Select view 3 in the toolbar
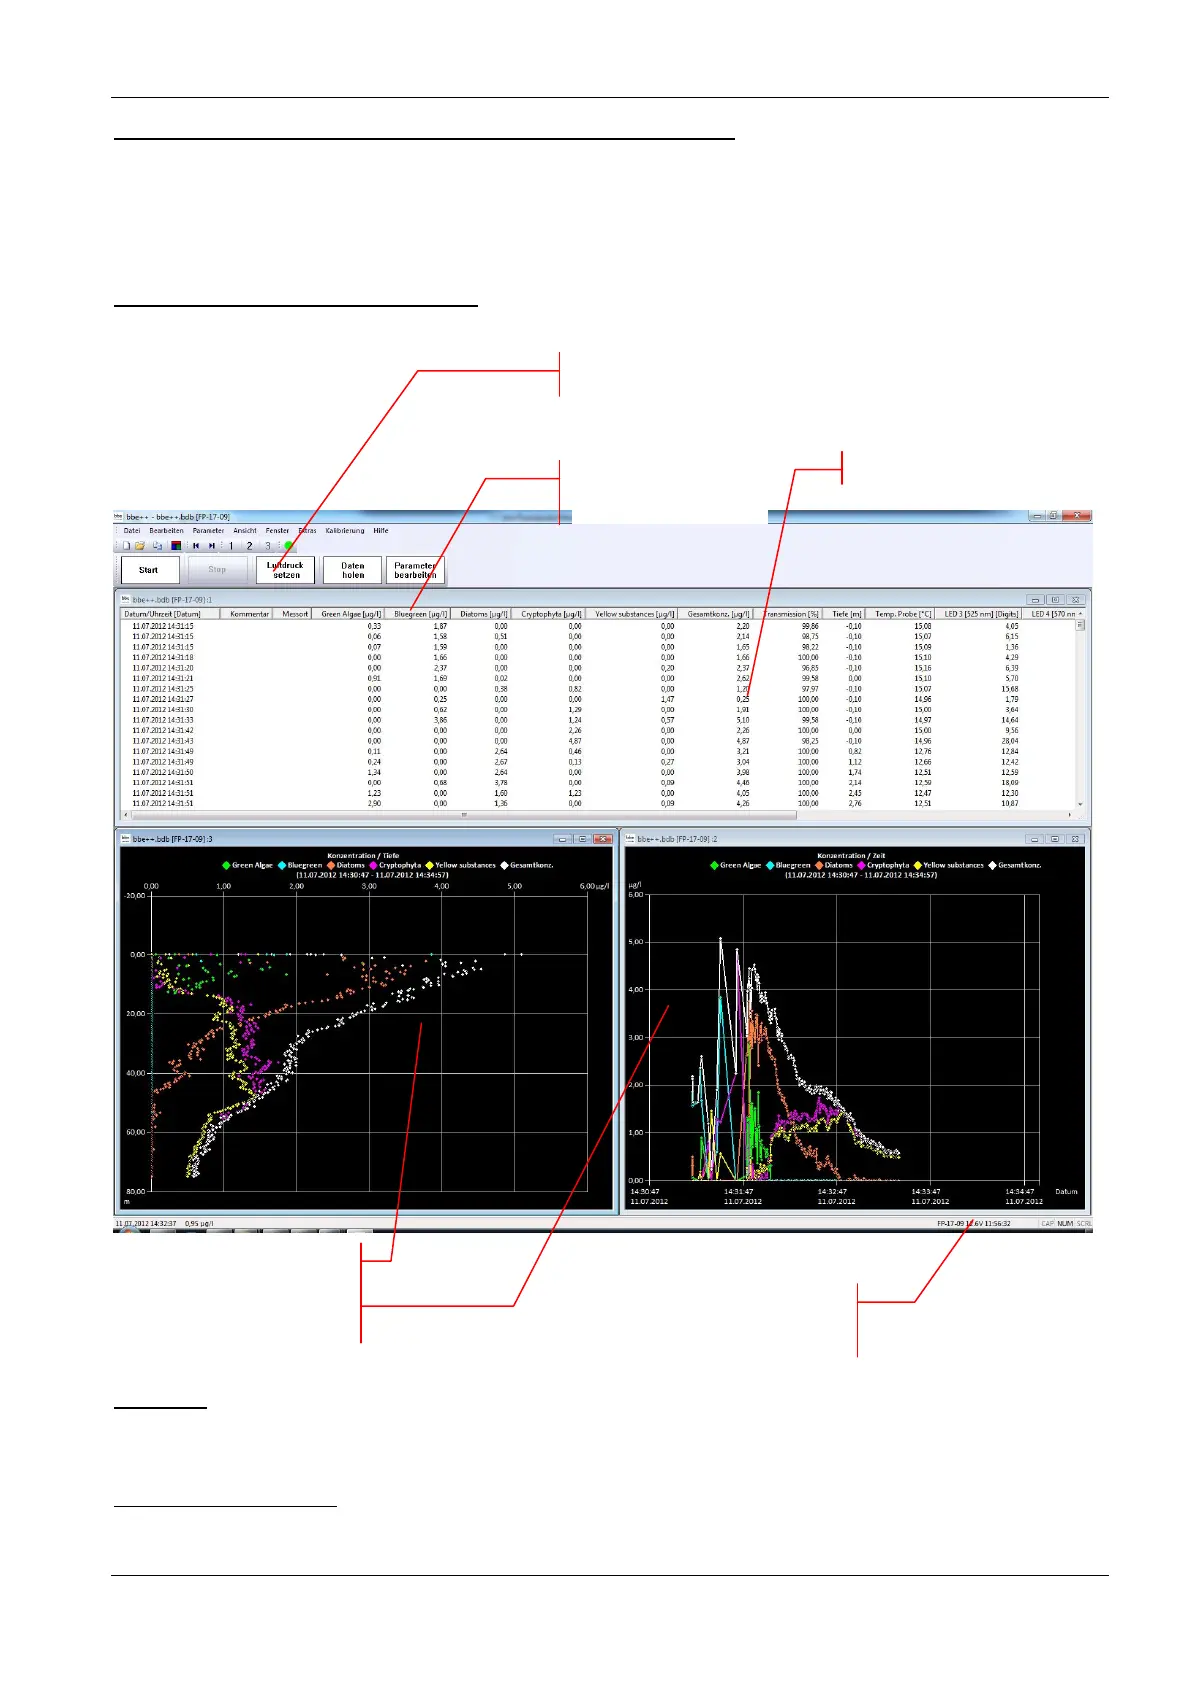Viewport: 1190px width, 1684px height. [268, 546]
